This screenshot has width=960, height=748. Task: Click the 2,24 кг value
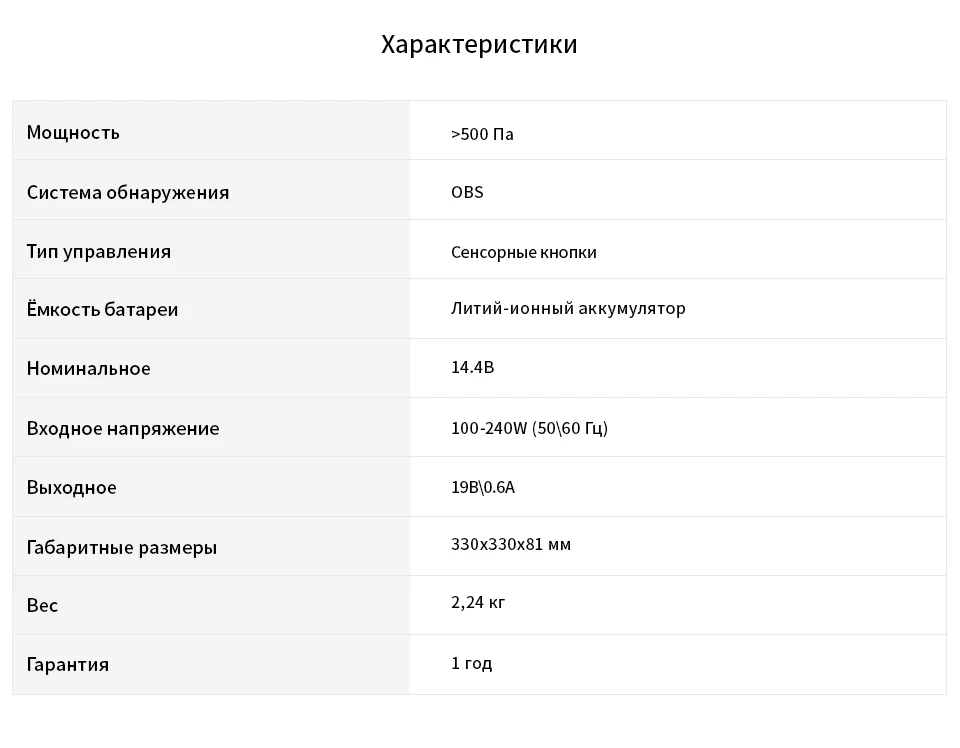[478, 602]
